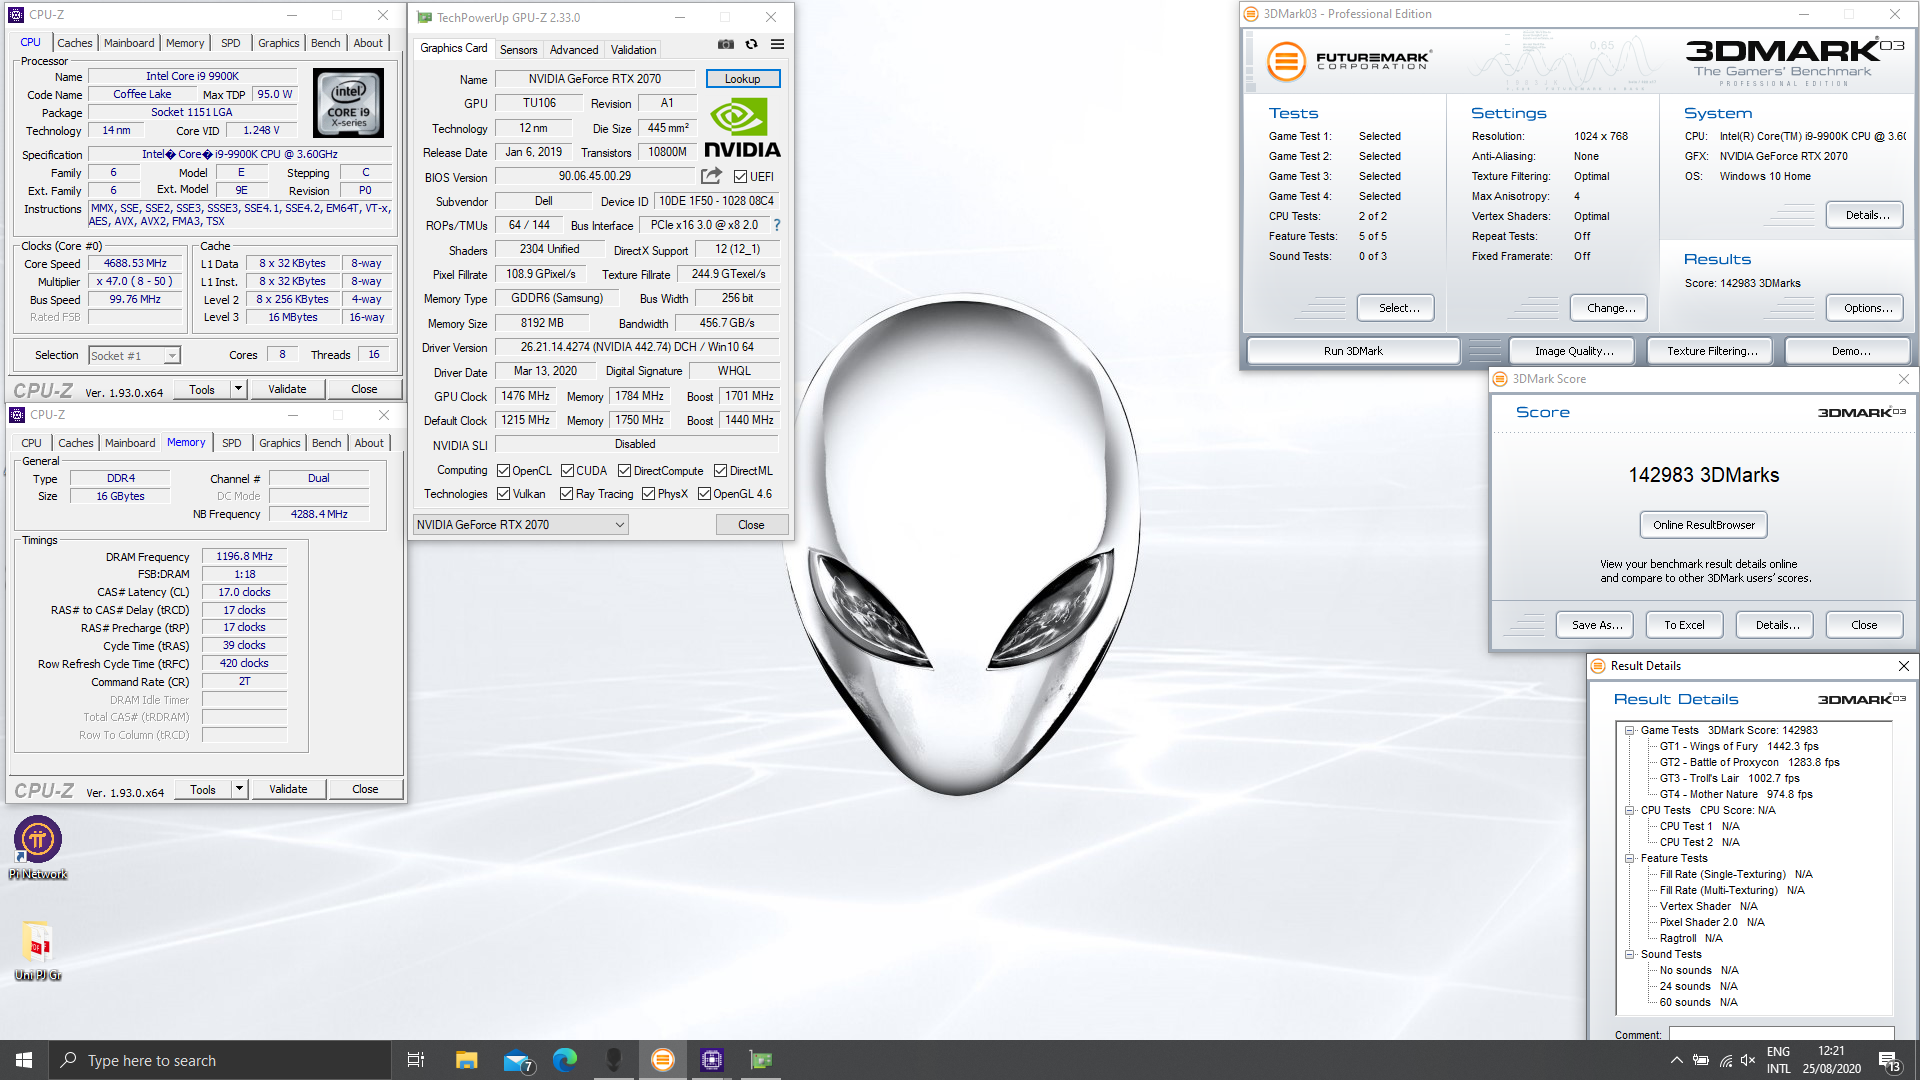The height and width of the screenshot is (1080, 1920).
Task: Switch to GPU-Z on the taskbar
Action: tap(761, 1060)
